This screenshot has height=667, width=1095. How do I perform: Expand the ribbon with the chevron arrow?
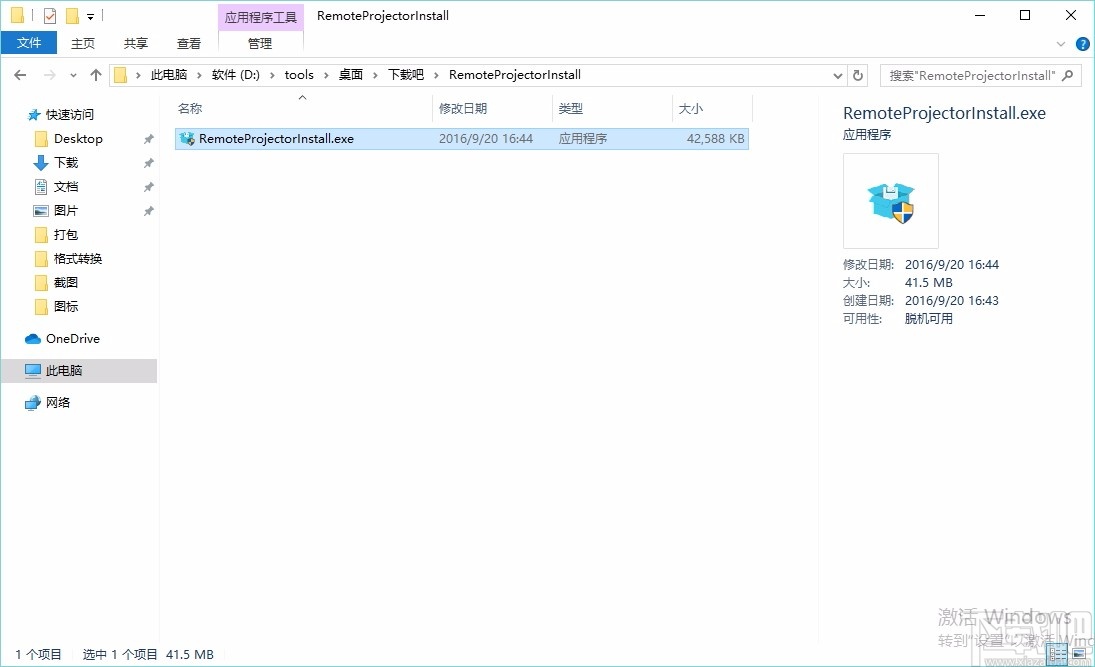tap(1060, 43)
